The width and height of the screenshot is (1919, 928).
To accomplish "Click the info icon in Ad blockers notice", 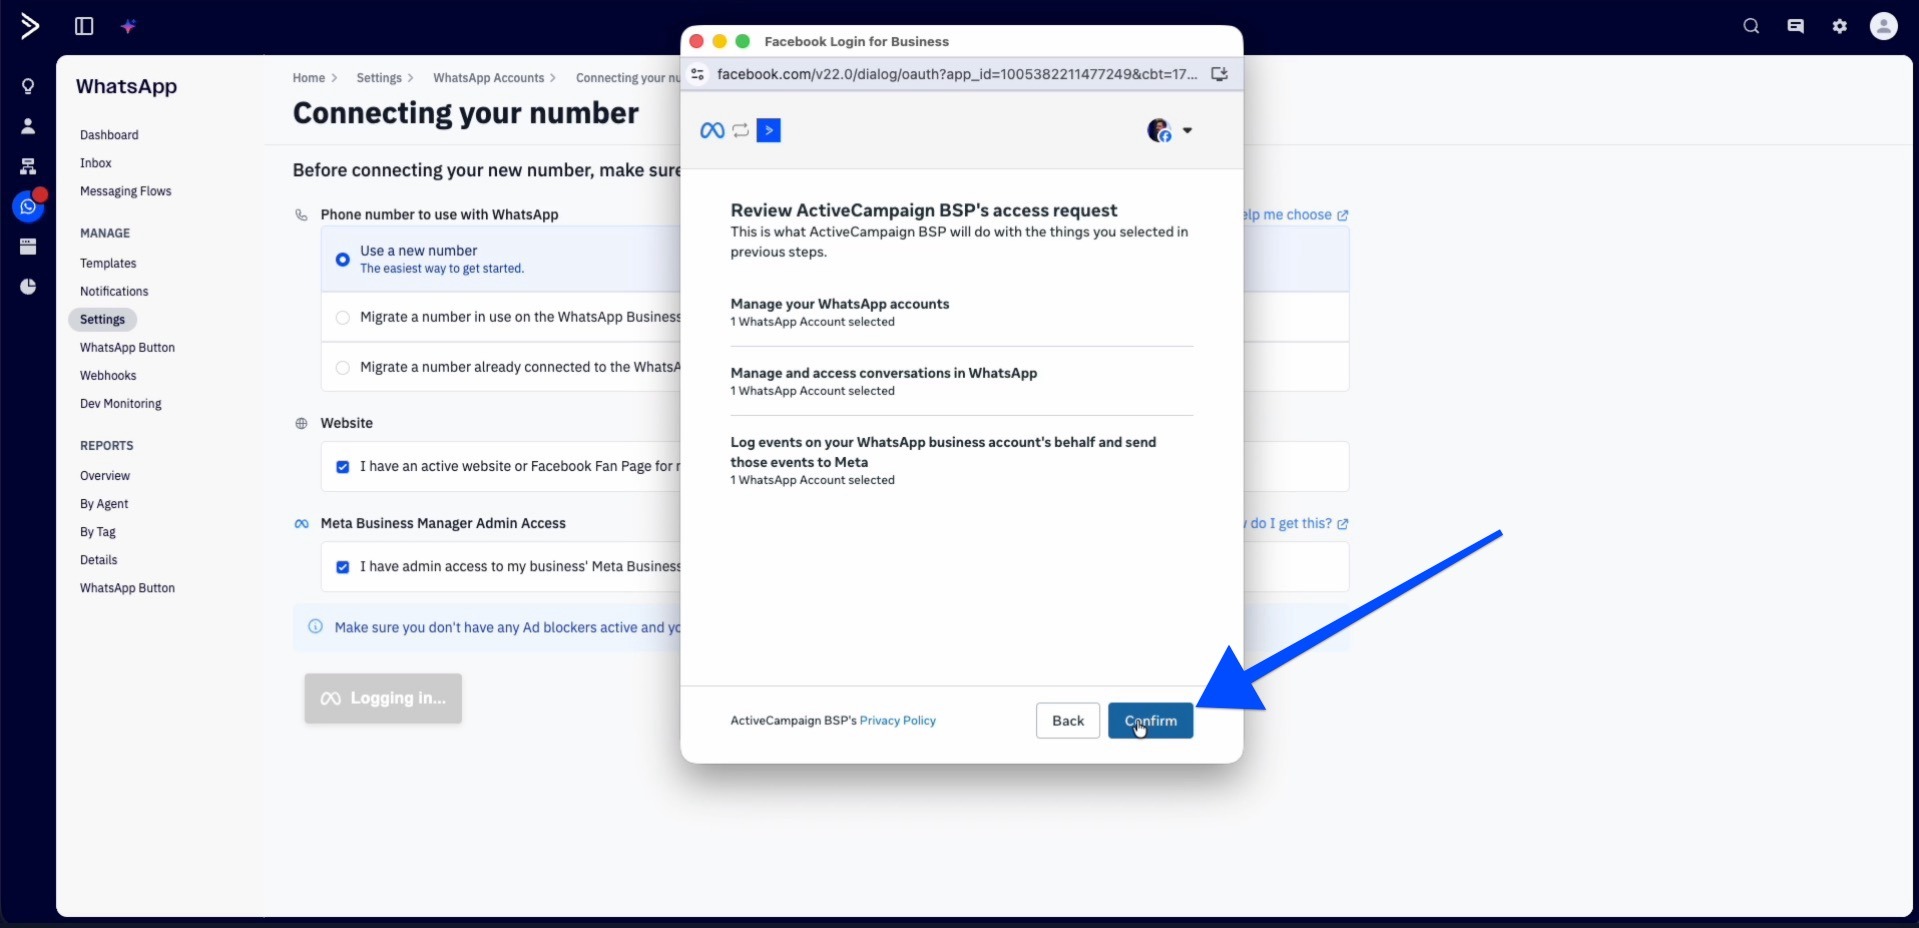I will (315, 627).
